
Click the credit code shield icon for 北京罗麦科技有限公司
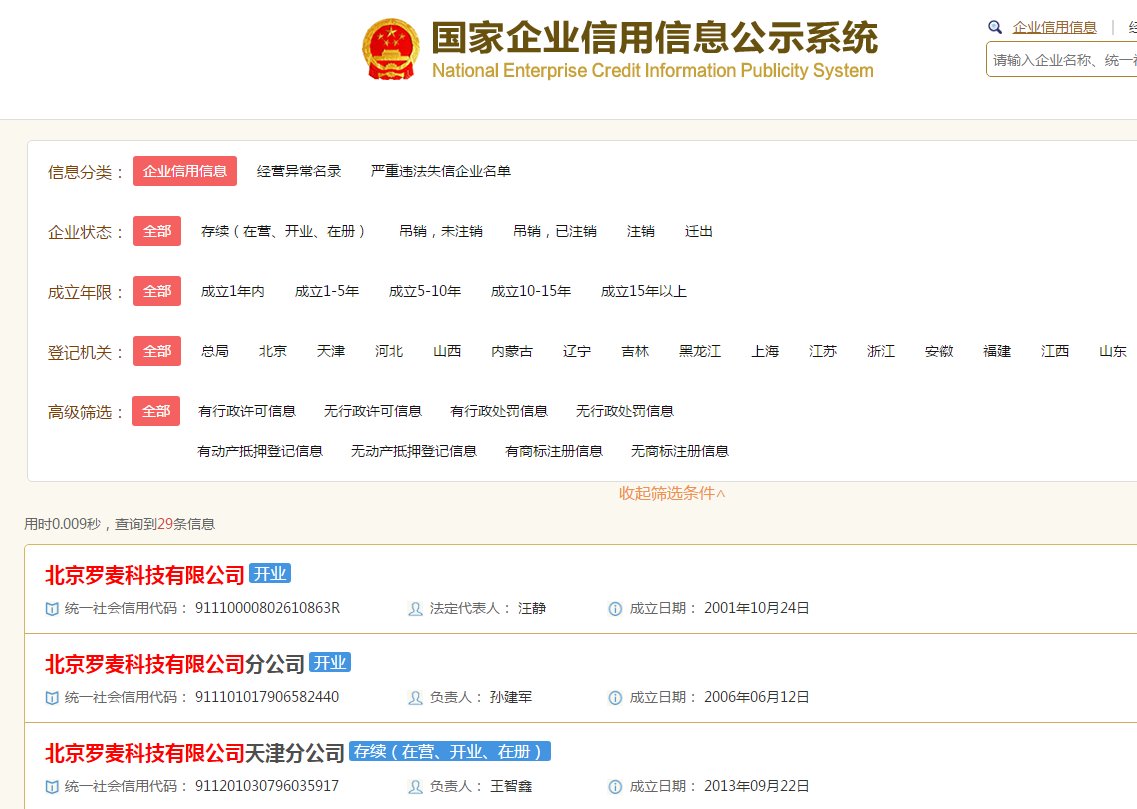pyautogui.click(x=52, y=608)
